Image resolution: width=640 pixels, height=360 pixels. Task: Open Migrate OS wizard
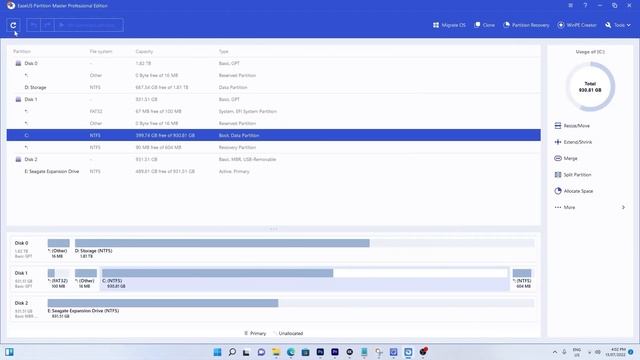click(449, 25)
